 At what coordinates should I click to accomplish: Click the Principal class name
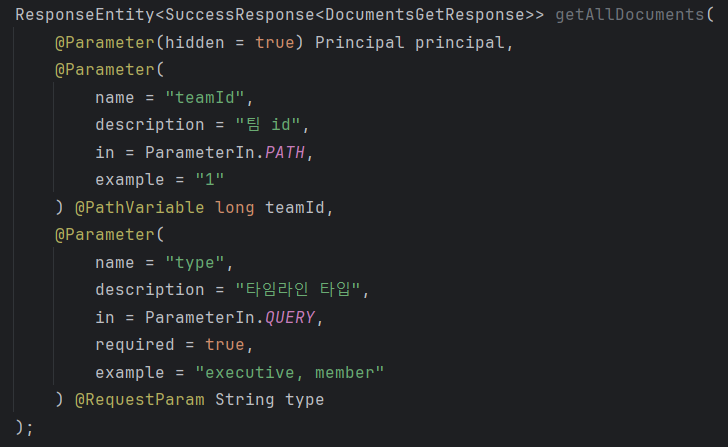pos(356,44)
